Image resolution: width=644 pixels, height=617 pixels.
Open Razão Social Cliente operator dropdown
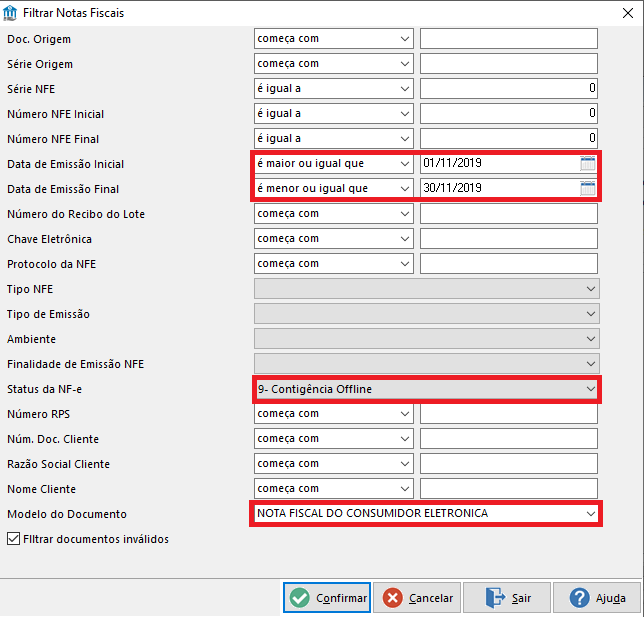334,464
